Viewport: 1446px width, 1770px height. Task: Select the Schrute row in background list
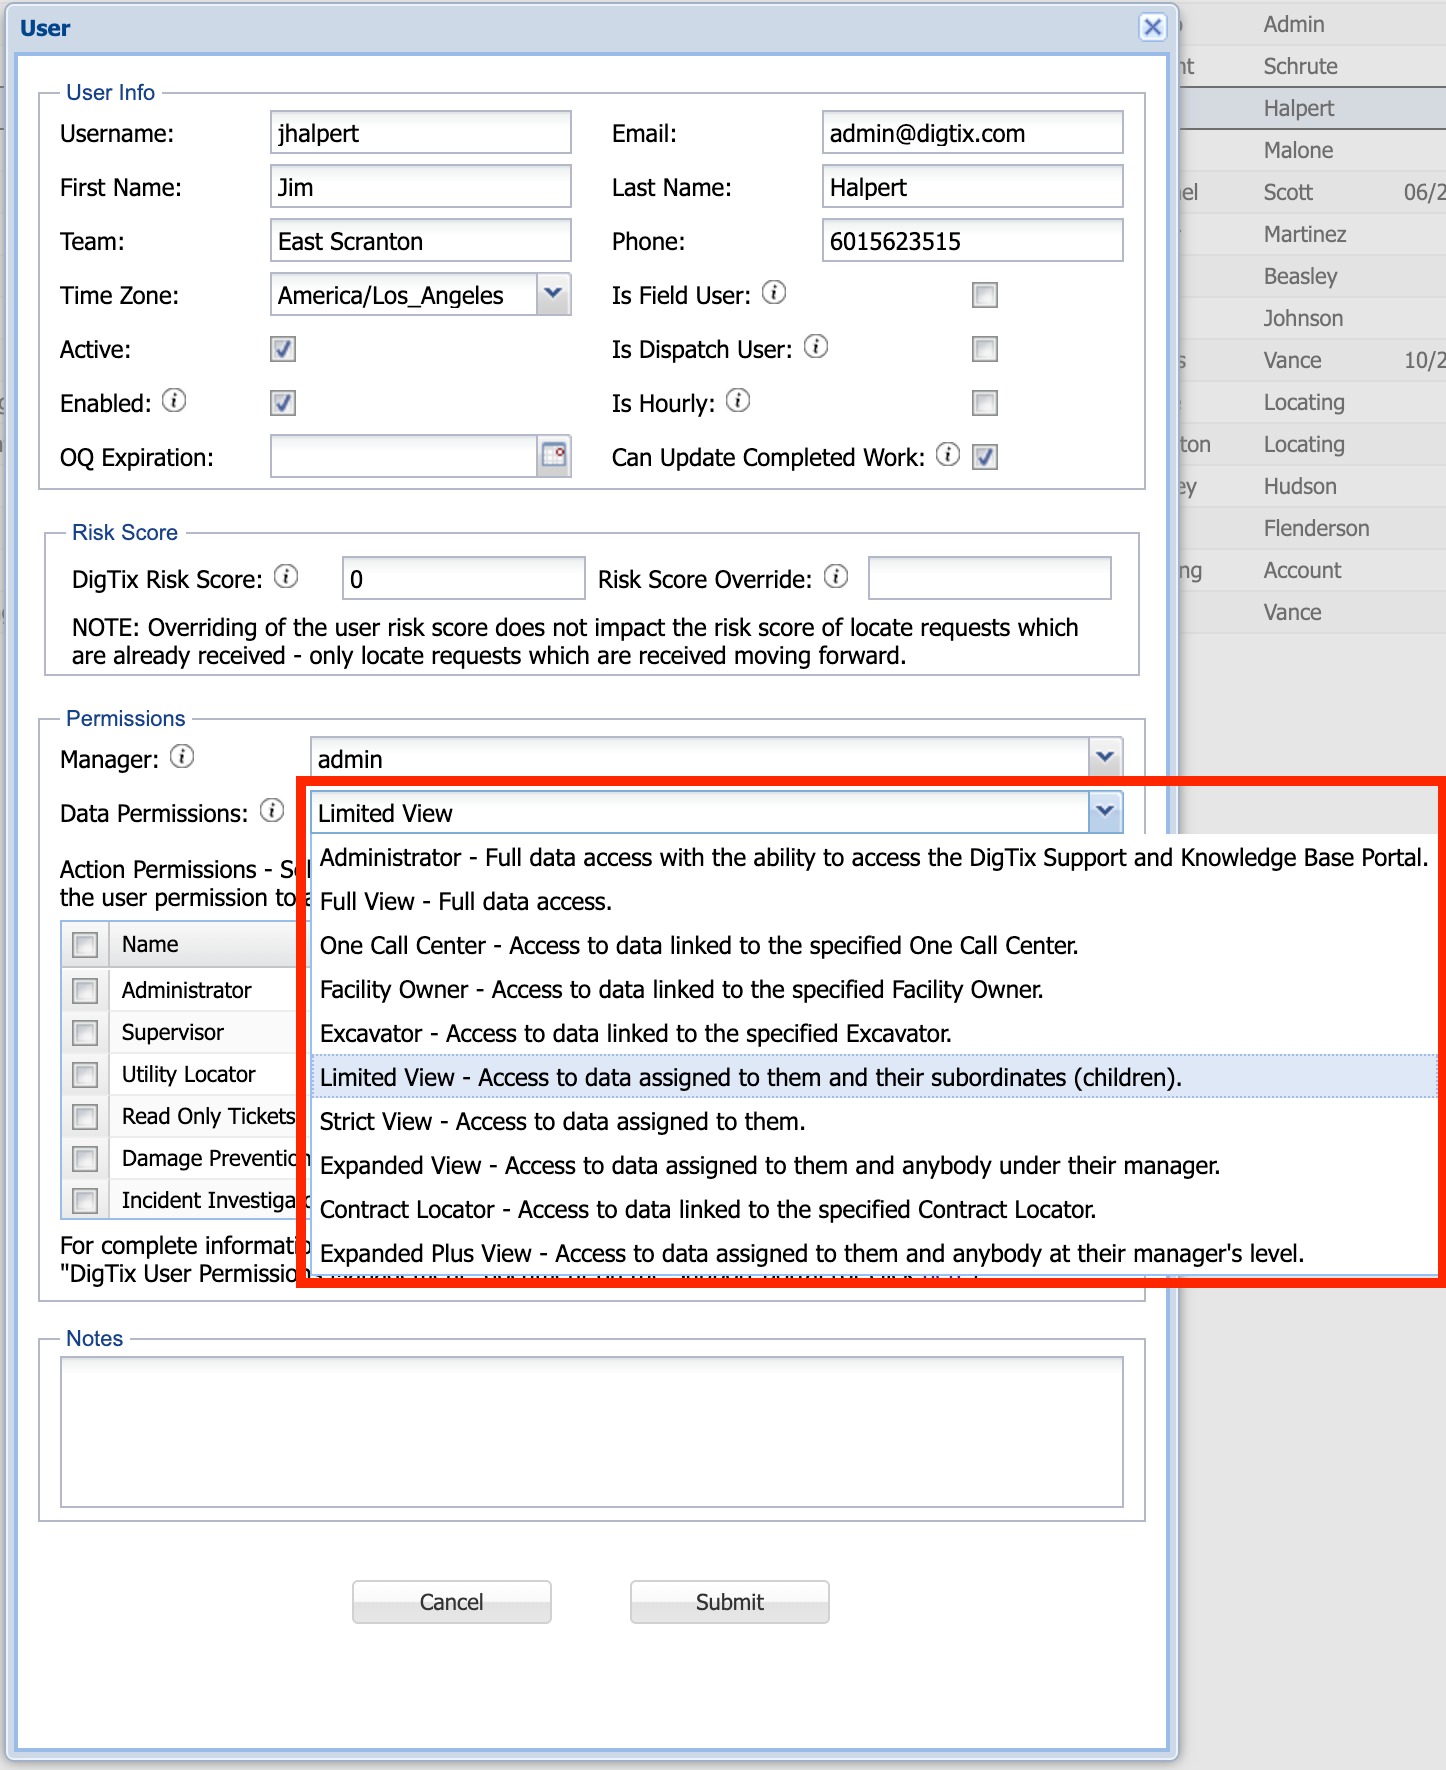coord(1312,66)
